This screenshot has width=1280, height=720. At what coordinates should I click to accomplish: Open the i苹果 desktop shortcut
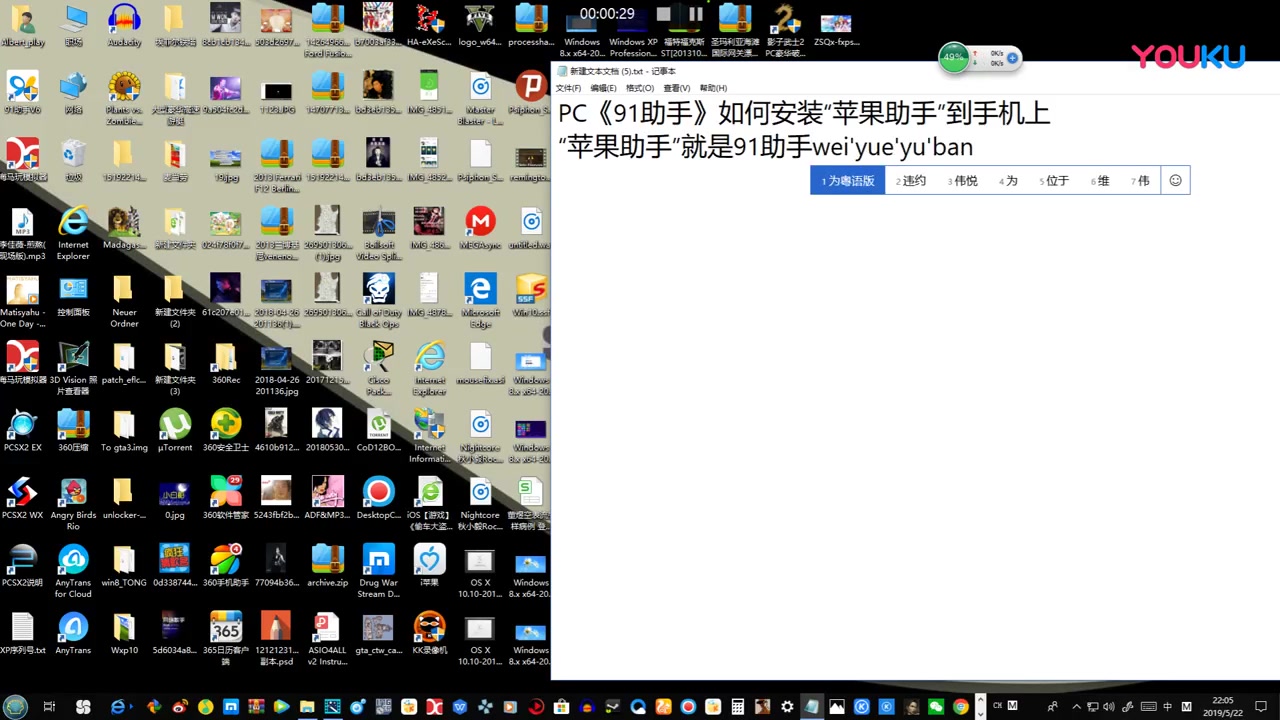(429, 566)
